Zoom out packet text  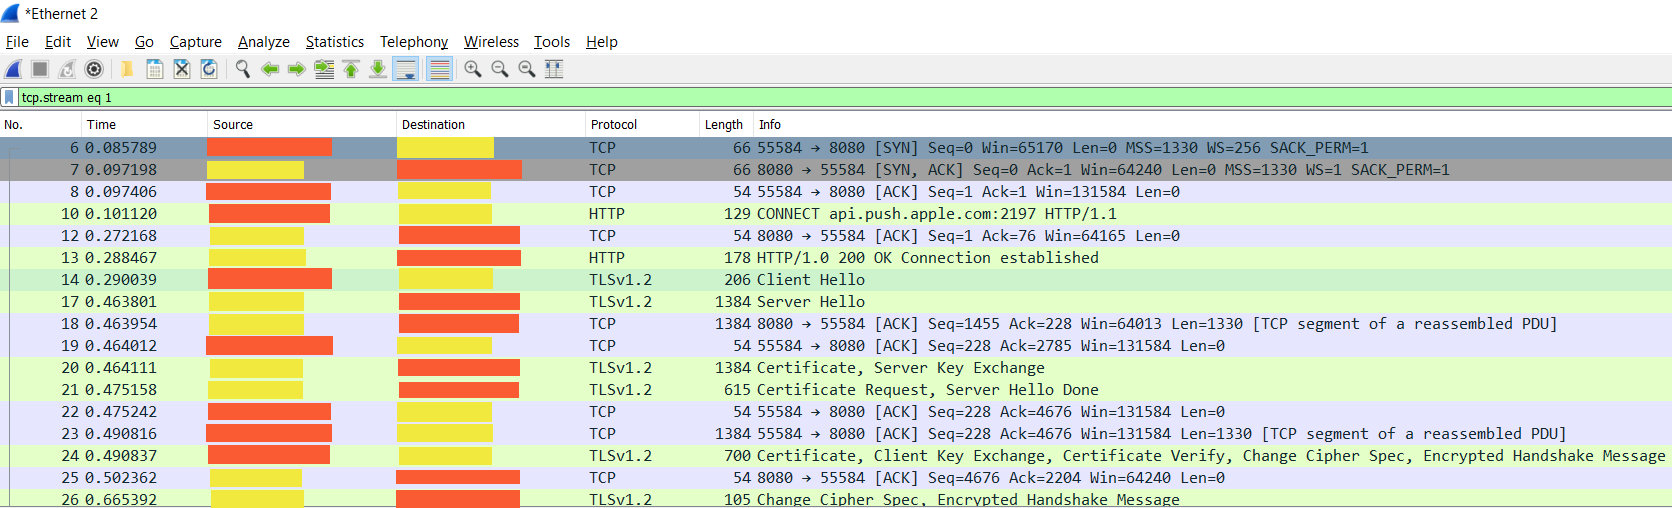tap(499, 69)
